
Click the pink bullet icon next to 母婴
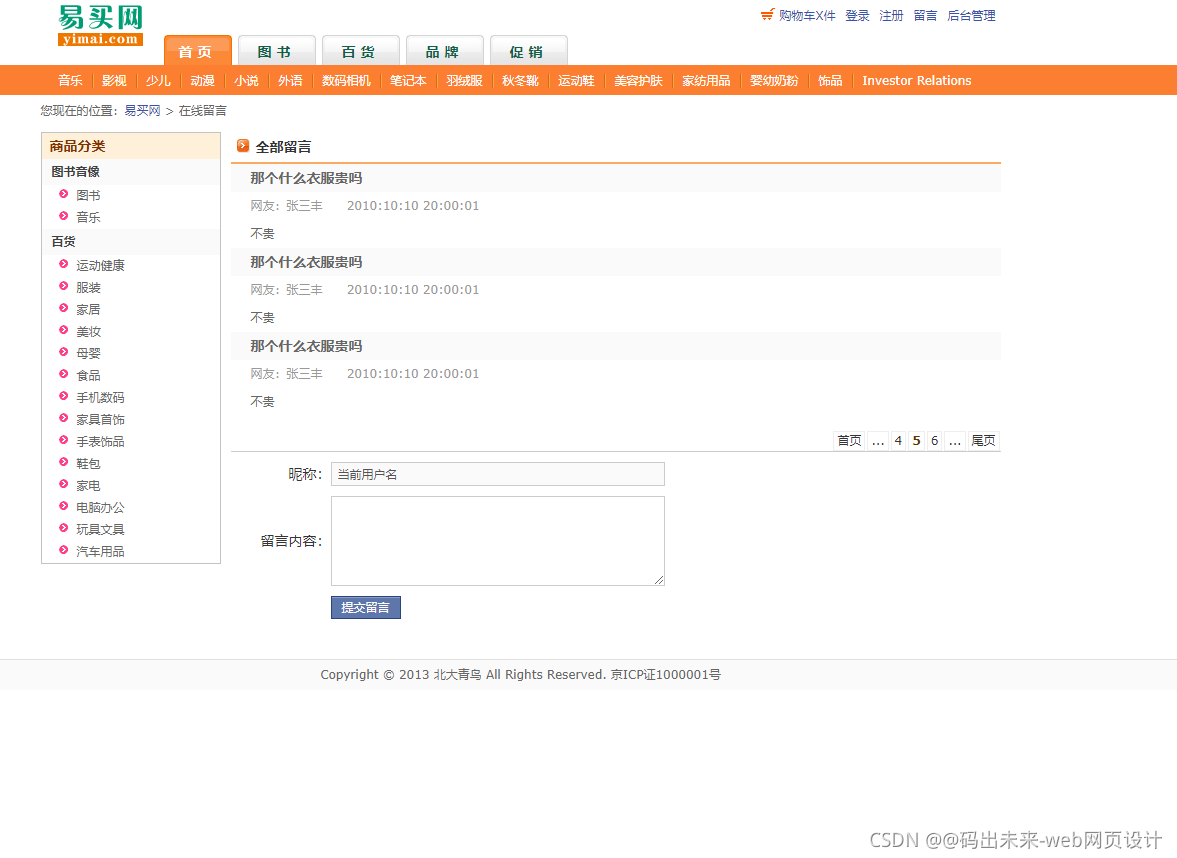click(64, 352)
